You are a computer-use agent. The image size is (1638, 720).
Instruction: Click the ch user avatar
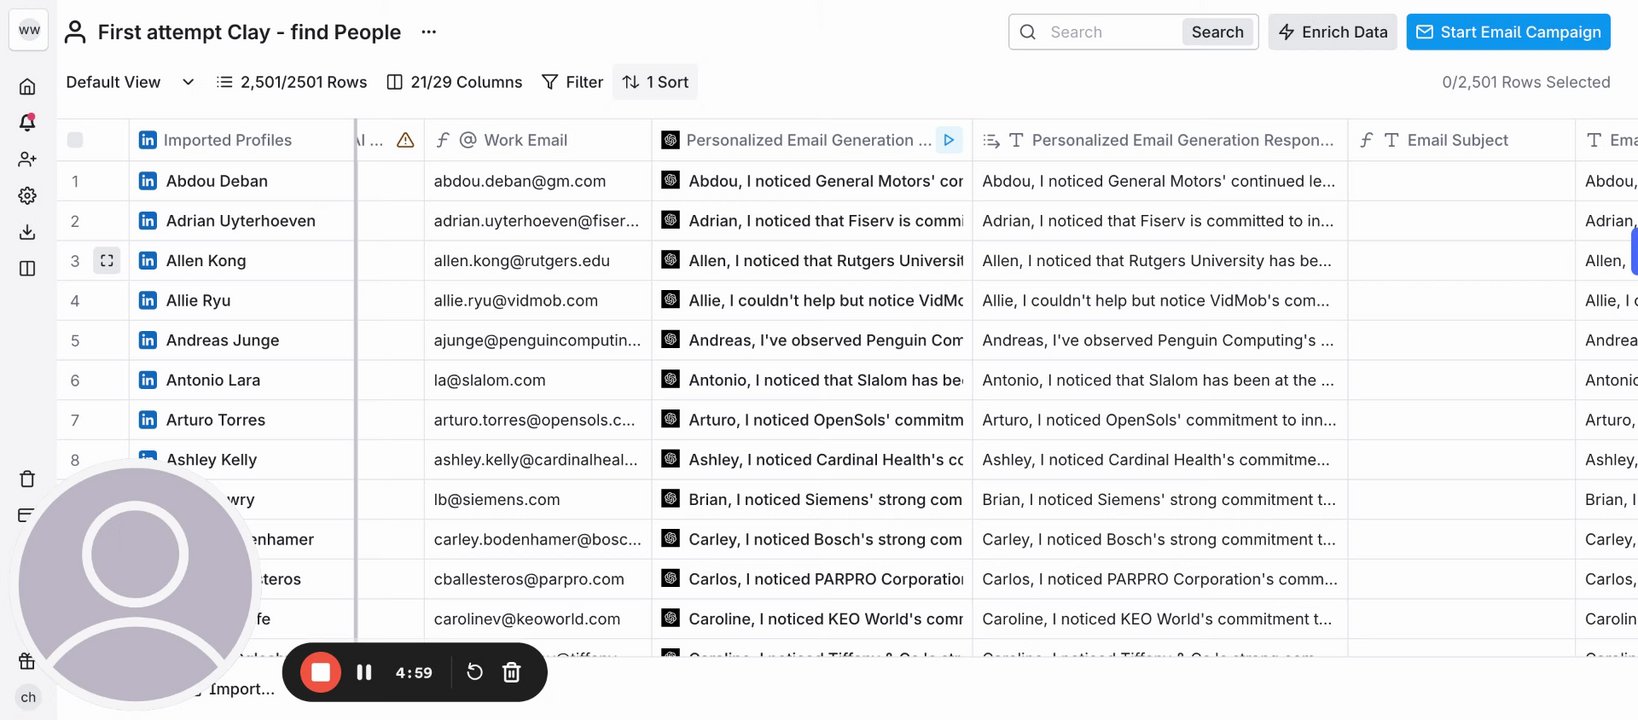pyautogui.click(x=29, y=698)
